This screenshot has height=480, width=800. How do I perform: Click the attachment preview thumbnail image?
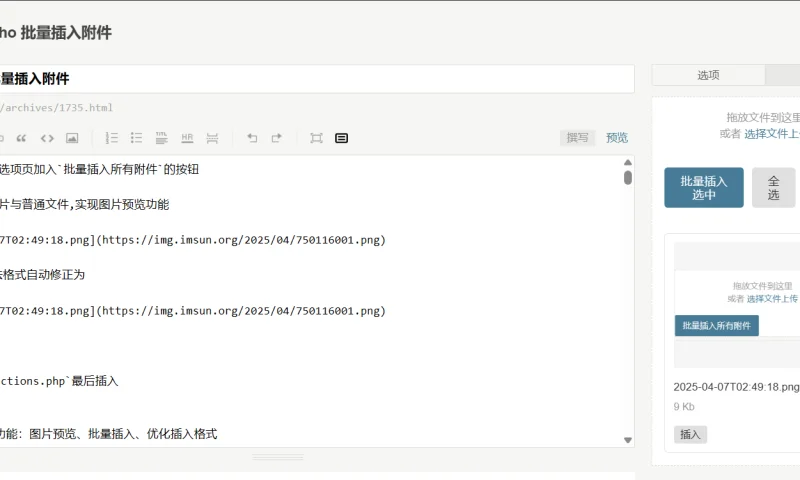(x=737, y=305)
